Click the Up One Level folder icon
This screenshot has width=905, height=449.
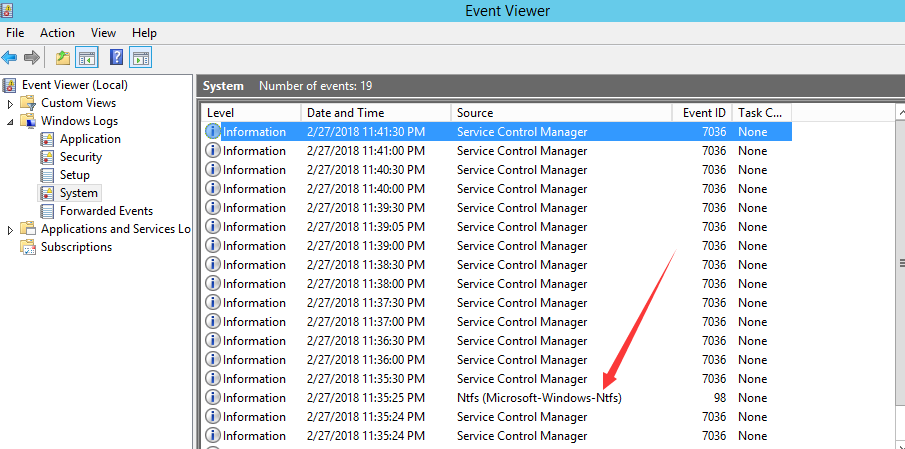coord(63,58)
